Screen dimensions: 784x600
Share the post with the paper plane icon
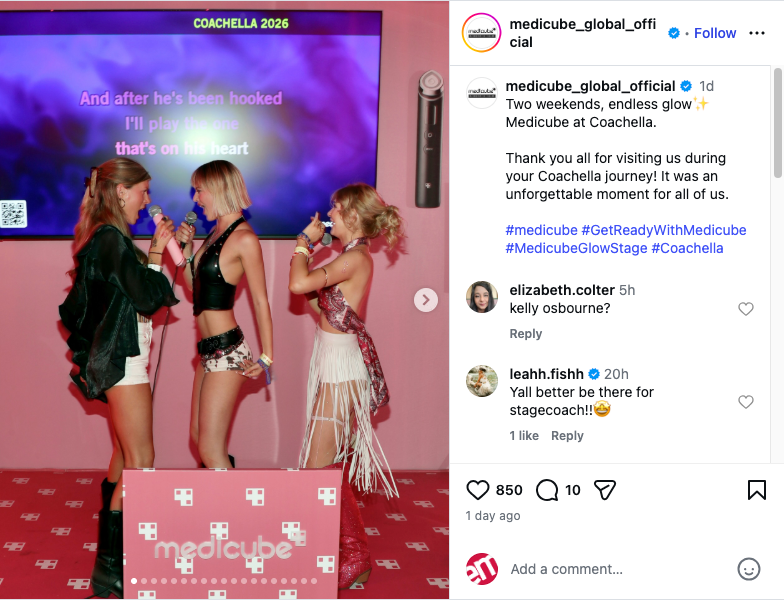[604, 490]
